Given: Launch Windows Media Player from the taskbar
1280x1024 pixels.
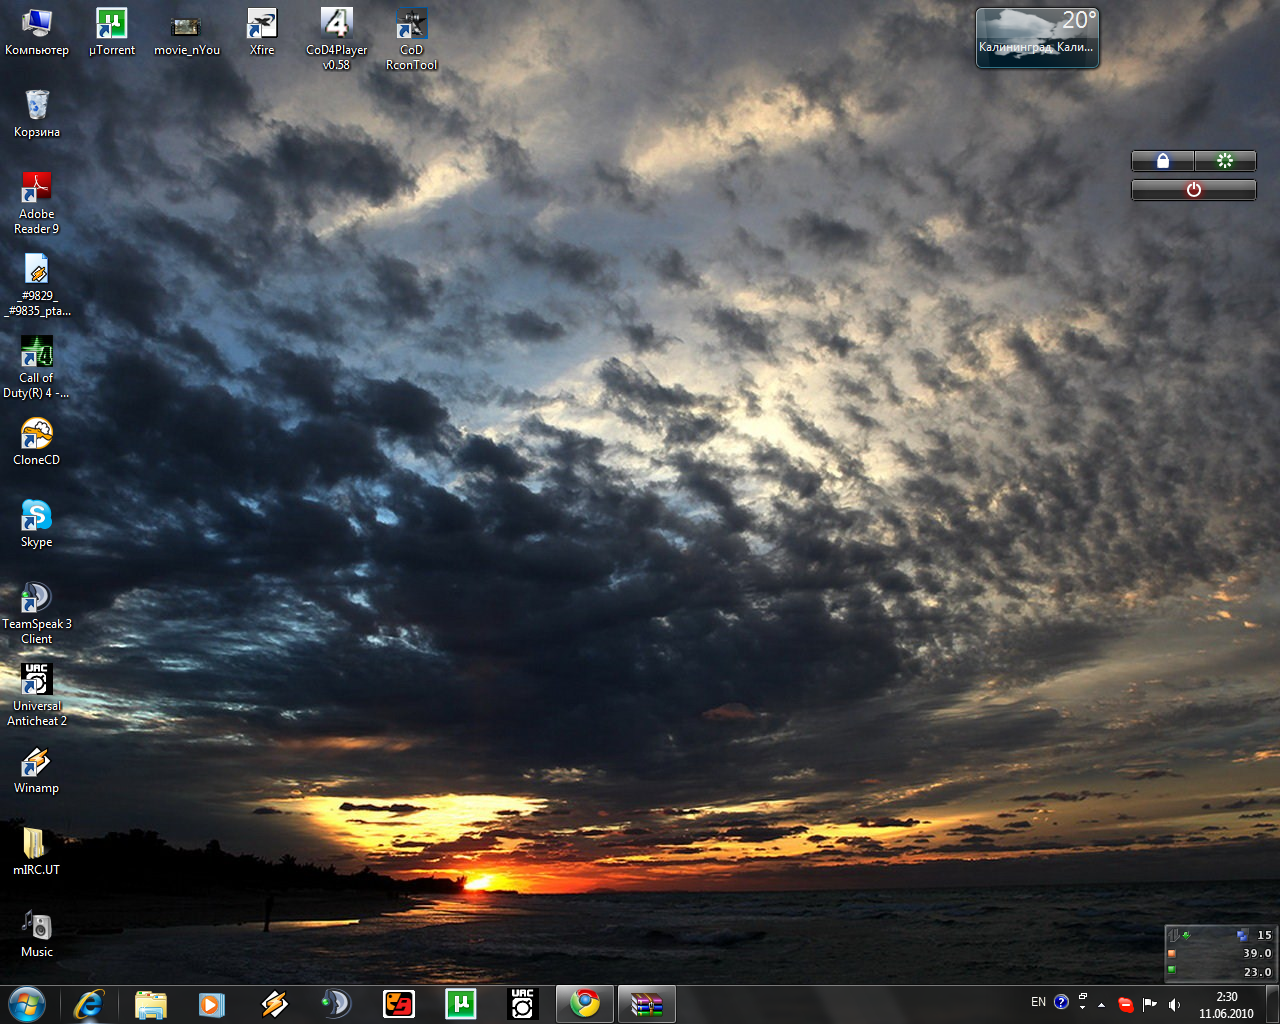Looking at the screenshot, I should pyautogui.click(x=212, y=1004).
